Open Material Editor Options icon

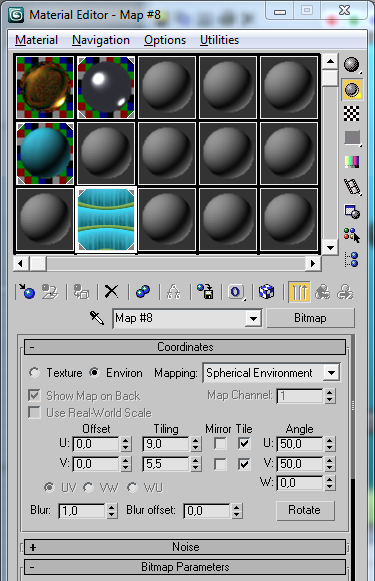click(x=352, y=211)
